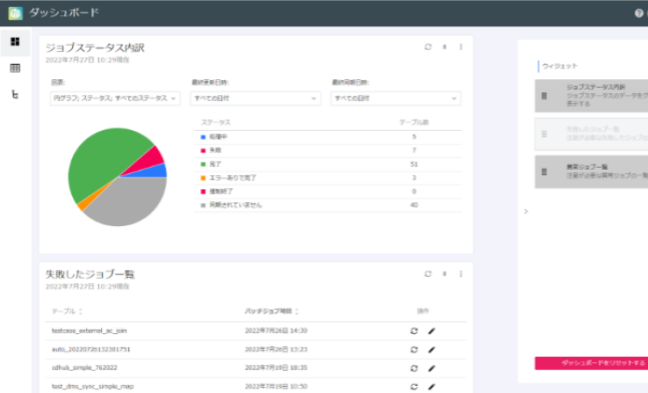The width and height of the screenshot is (648, 393).
Task: Open the help icon in the header
Action: point(639,13)
